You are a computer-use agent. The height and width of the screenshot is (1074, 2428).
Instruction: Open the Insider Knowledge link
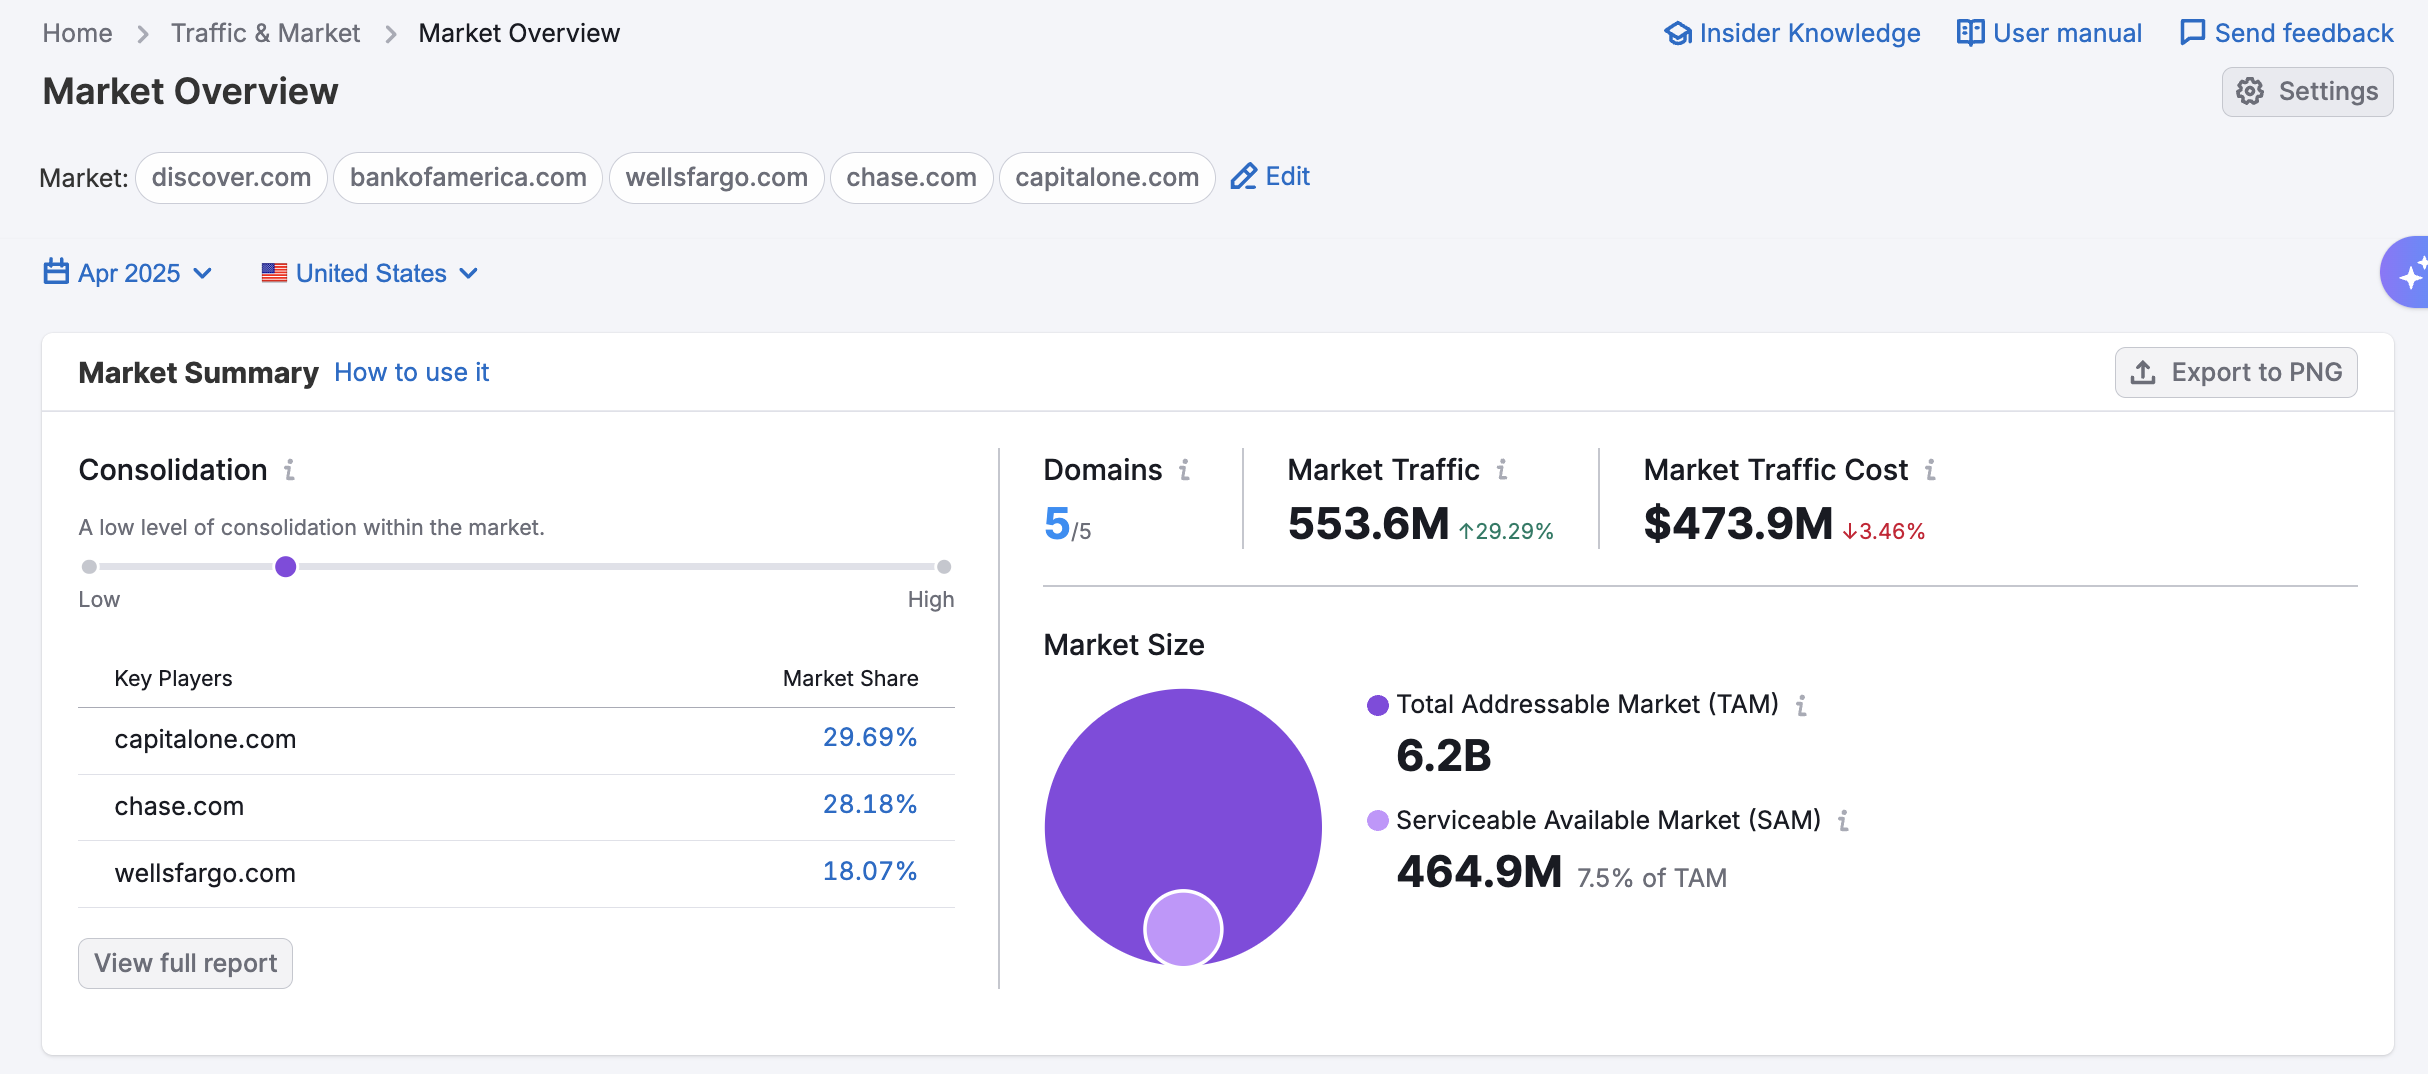pos(1809,33)
